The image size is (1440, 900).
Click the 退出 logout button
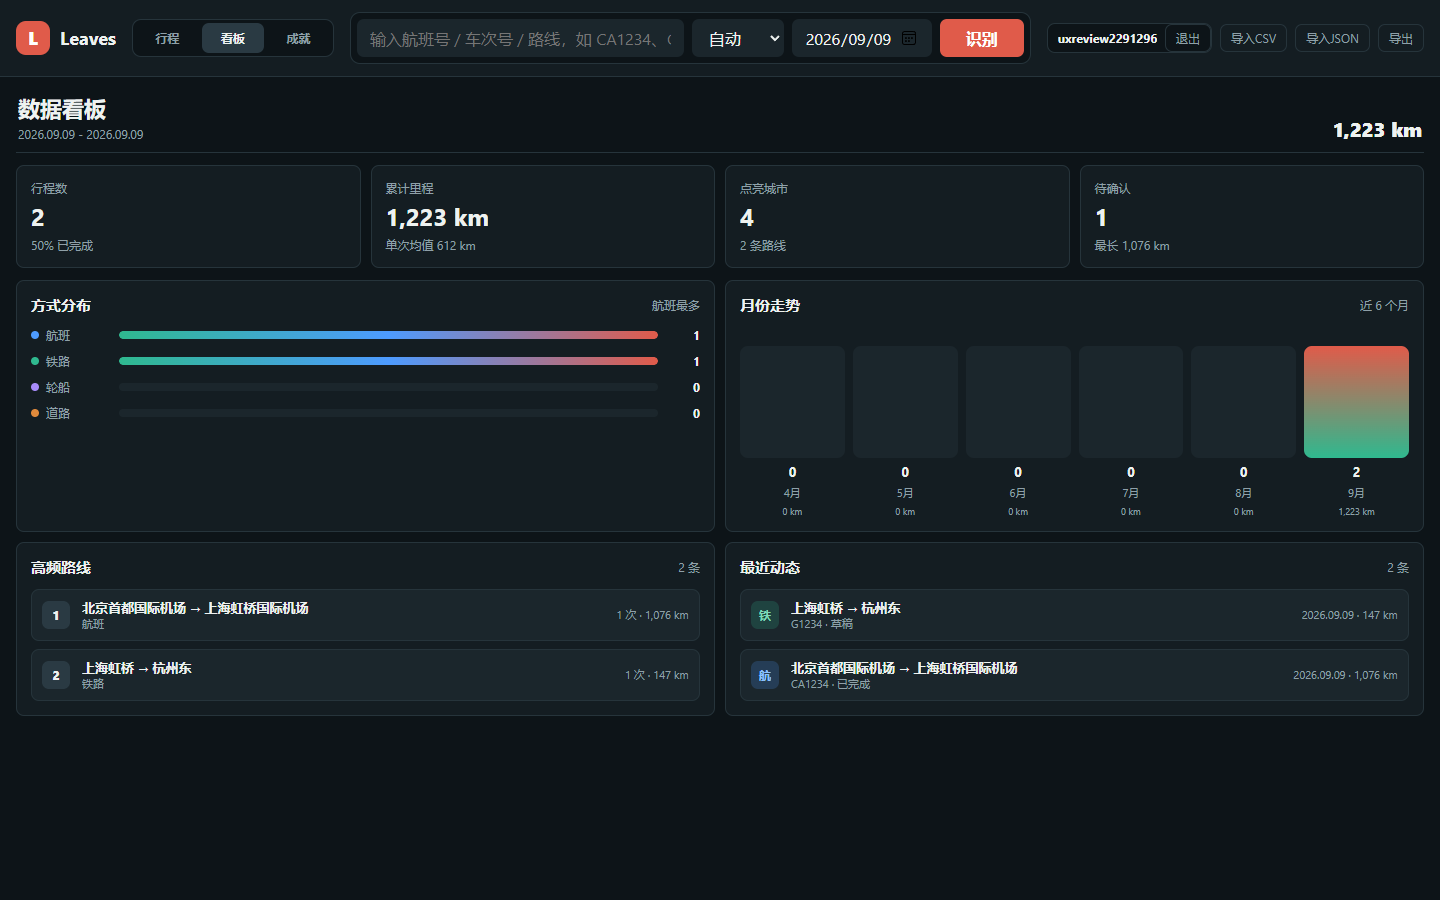1188,38
